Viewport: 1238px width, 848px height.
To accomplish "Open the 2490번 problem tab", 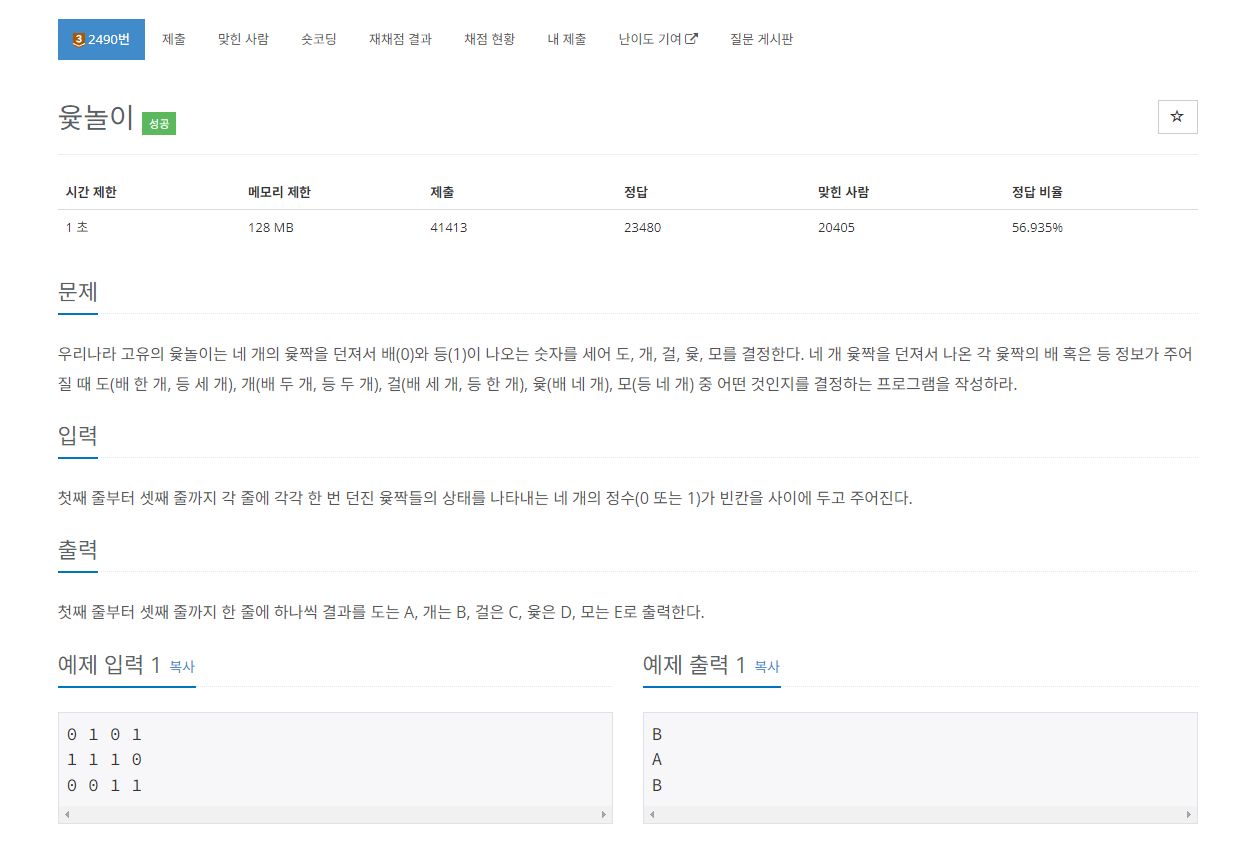I will pyautogui.click(x=101, y=40).
